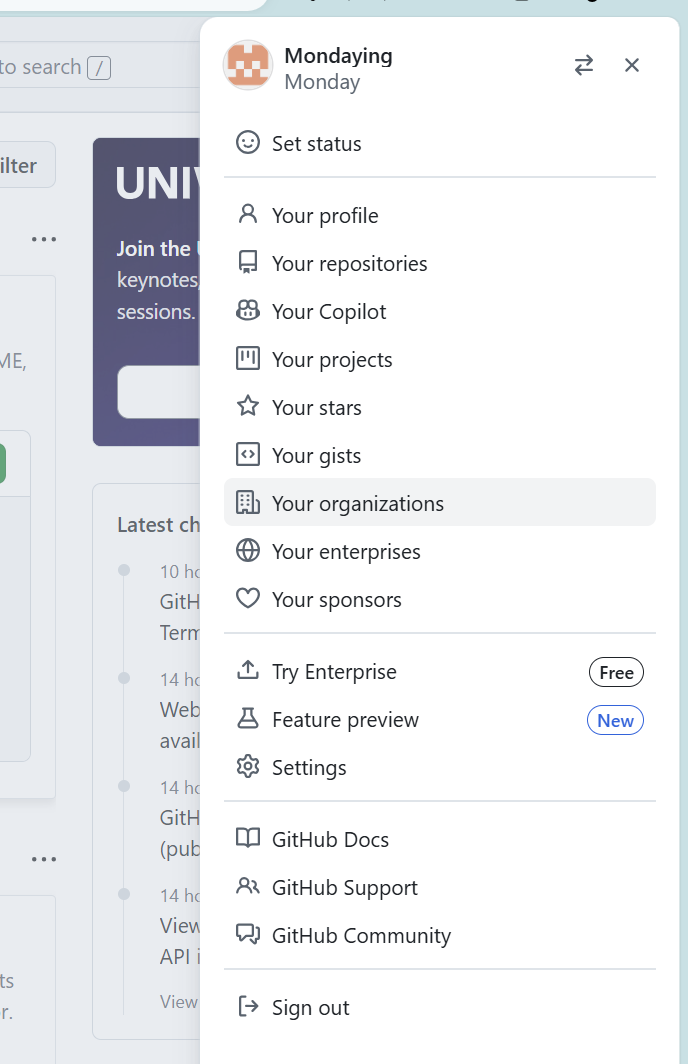Close the user menu panel
The image size is (688, 1064).
pyautogui.click(x=632, y=65)
